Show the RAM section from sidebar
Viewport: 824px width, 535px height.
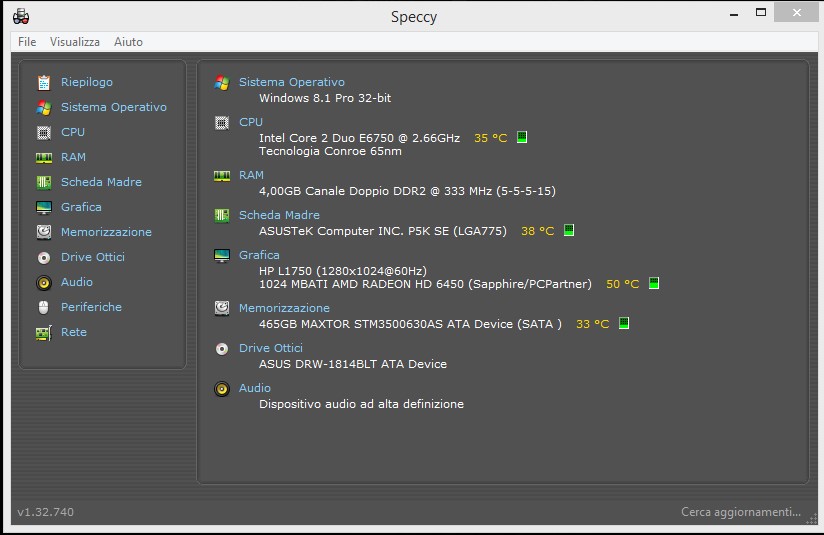click(x=73, y=157)
